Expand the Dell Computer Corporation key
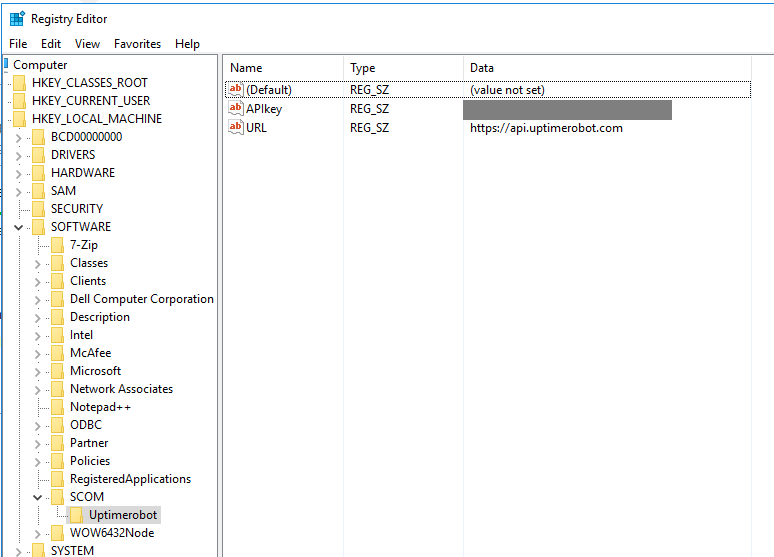 (x=38, y=300)
